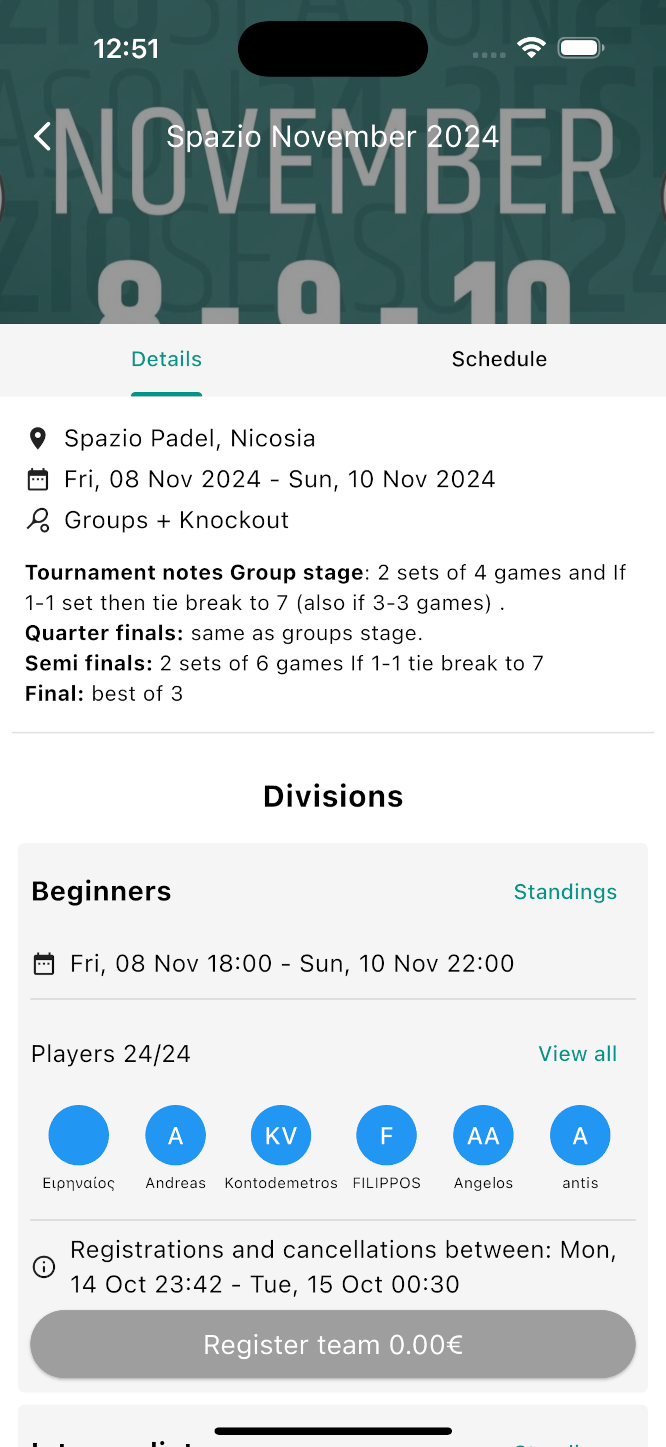Tap the location pin icon
The image size is (666, 1447).
pos(38,438)
